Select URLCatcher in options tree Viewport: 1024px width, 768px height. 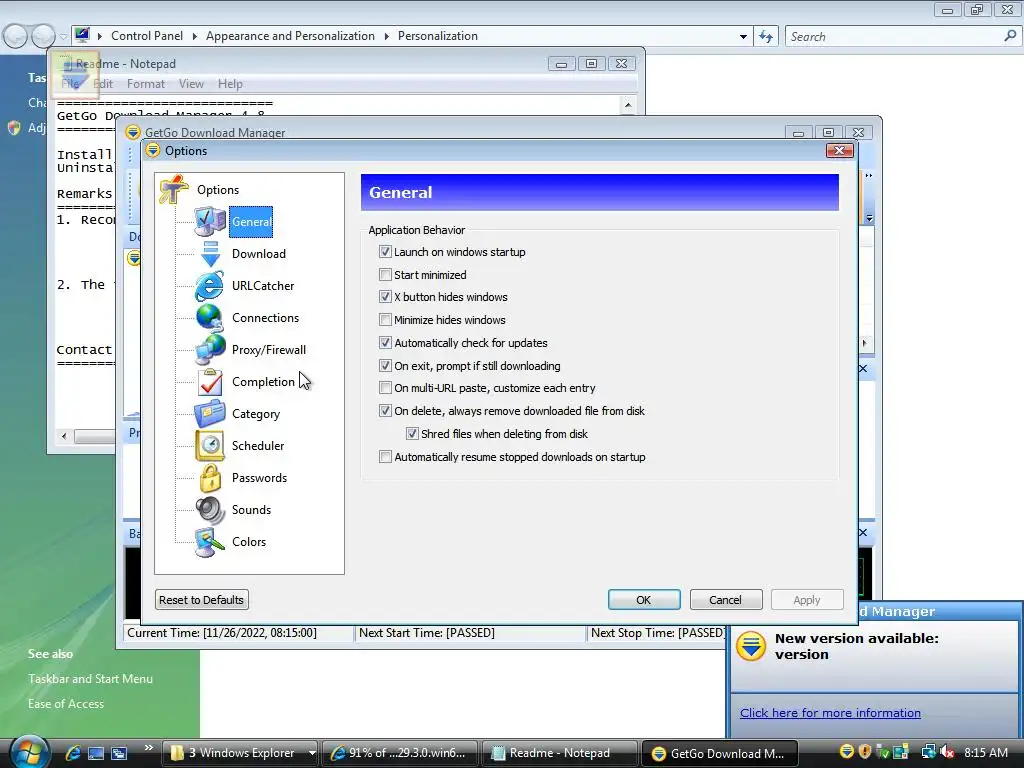[x=263, y=285]
